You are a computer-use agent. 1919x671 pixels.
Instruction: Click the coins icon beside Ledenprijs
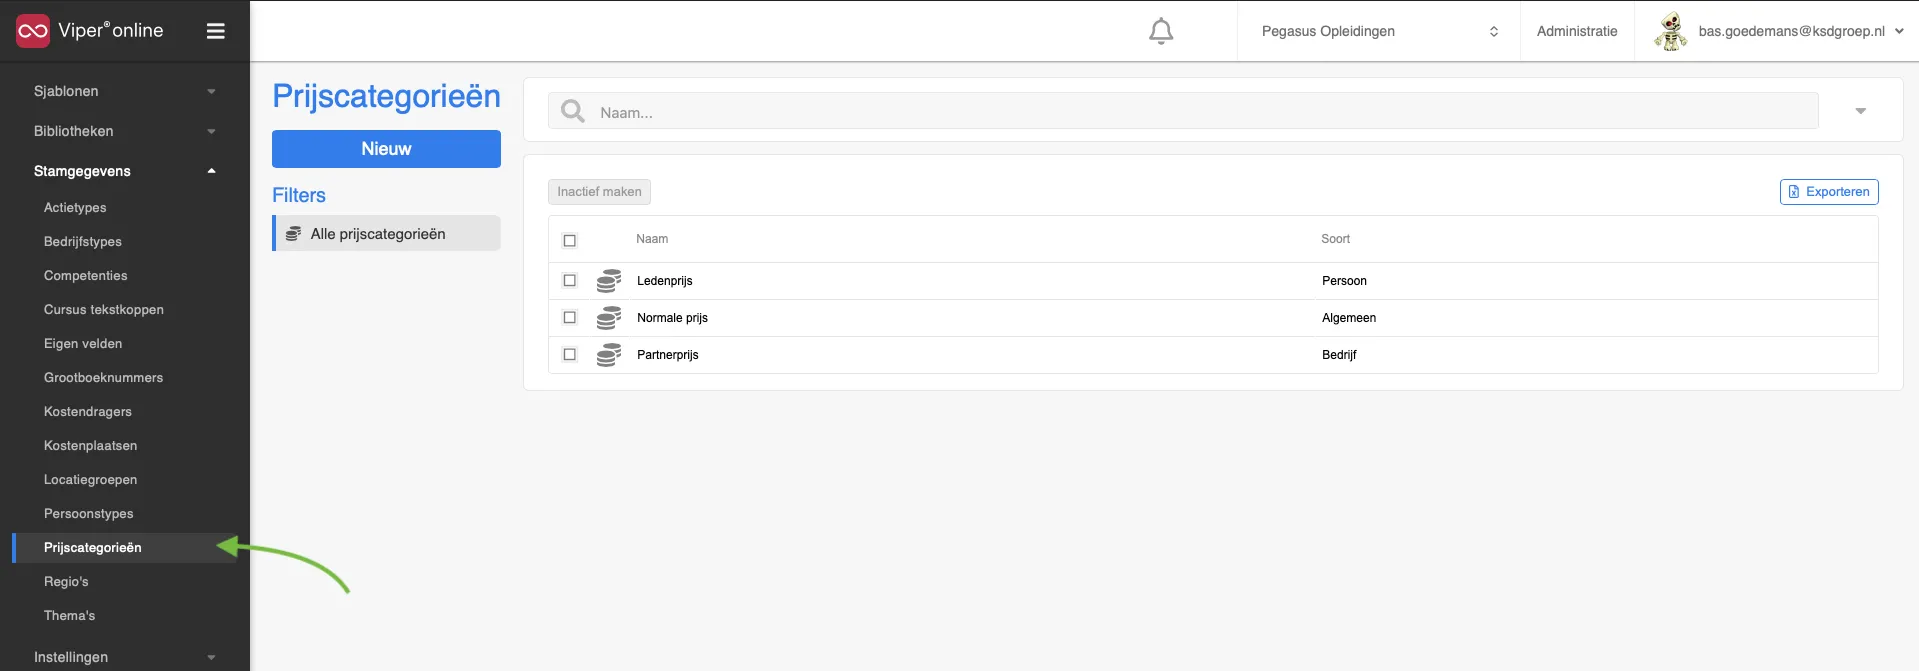click(x=609, y=281)
